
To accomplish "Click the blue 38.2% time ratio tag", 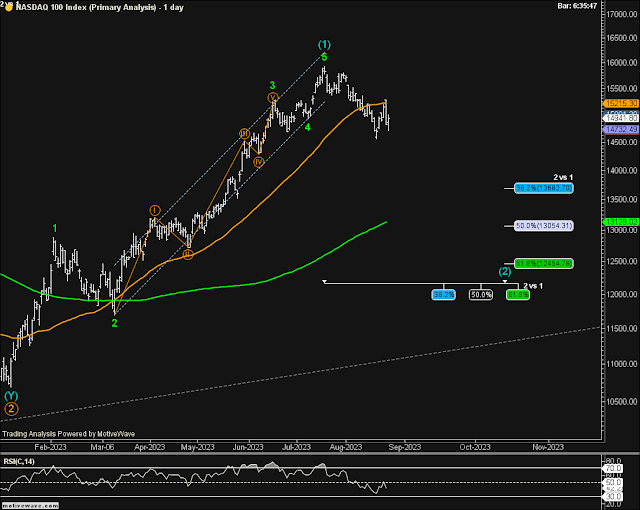I will [444, 295].
